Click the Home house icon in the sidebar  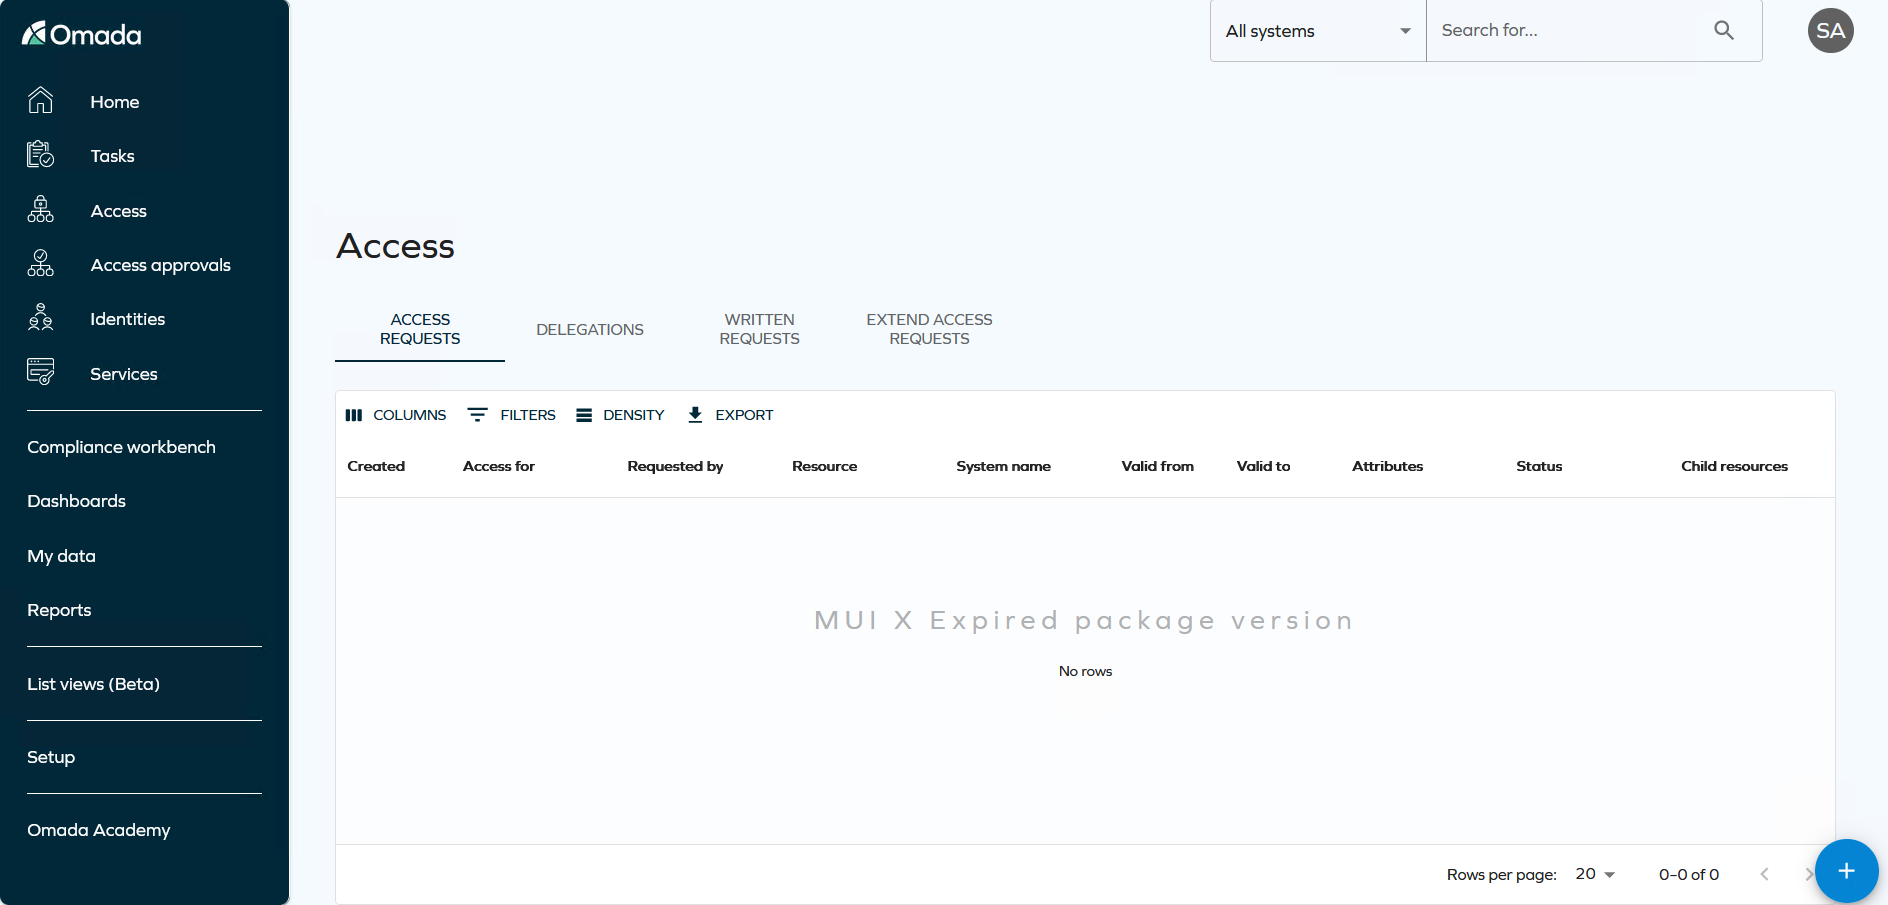point(40,101)
